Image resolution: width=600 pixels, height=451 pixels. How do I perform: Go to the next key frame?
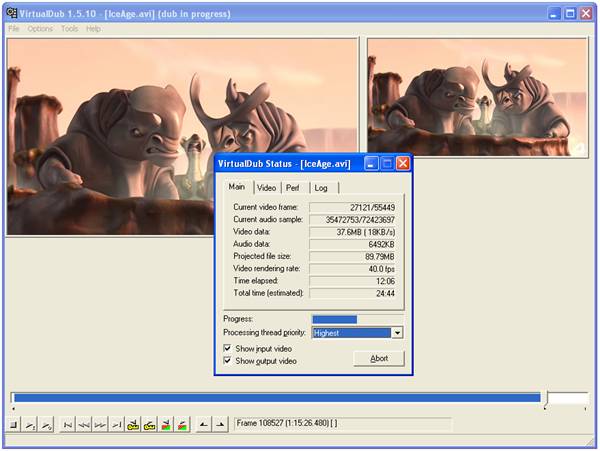(149, 425)
